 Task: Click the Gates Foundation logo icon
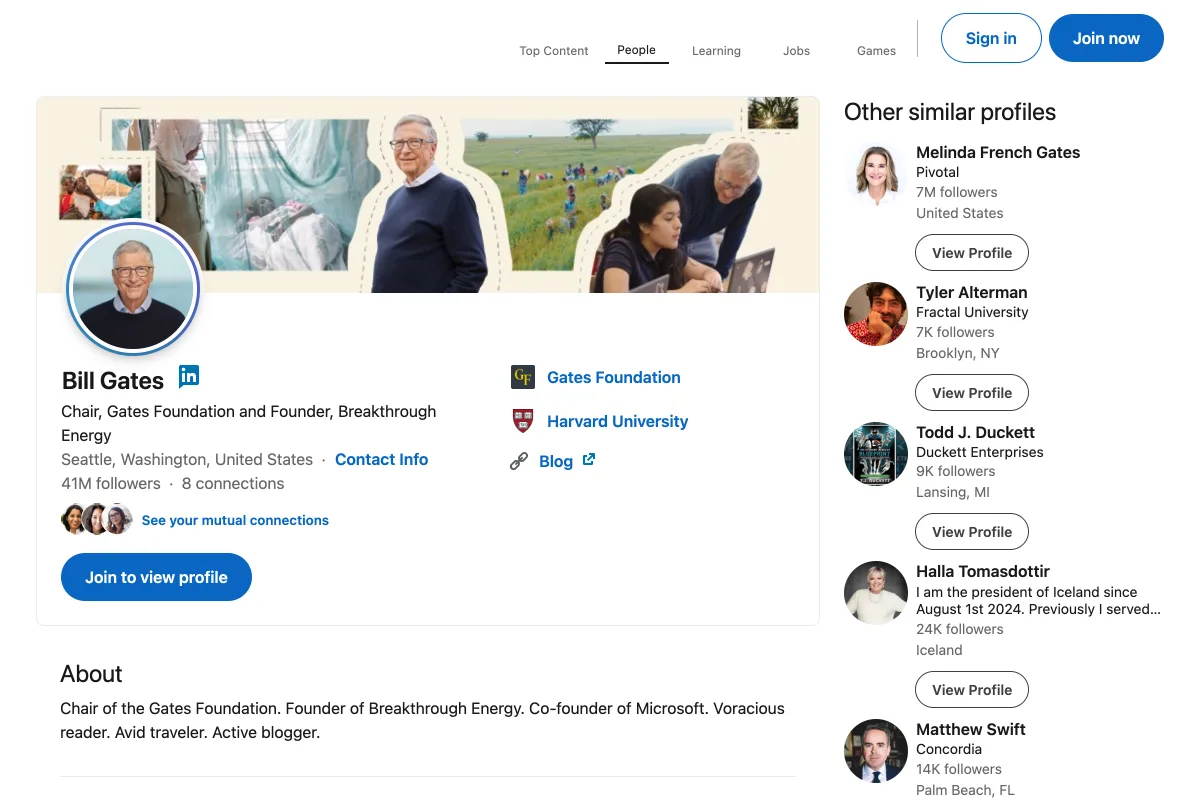(x=523, y=377)
